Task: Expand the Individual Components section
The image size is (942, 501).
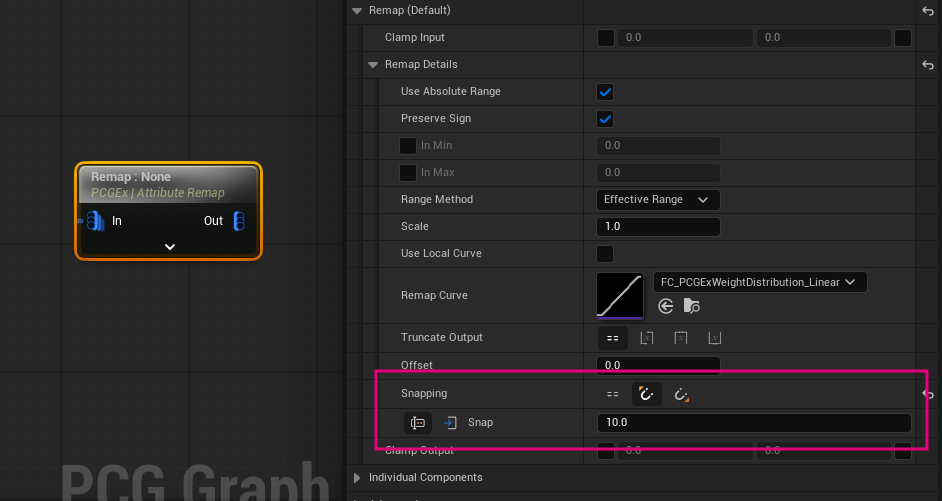Action: (x=358, y=478)
